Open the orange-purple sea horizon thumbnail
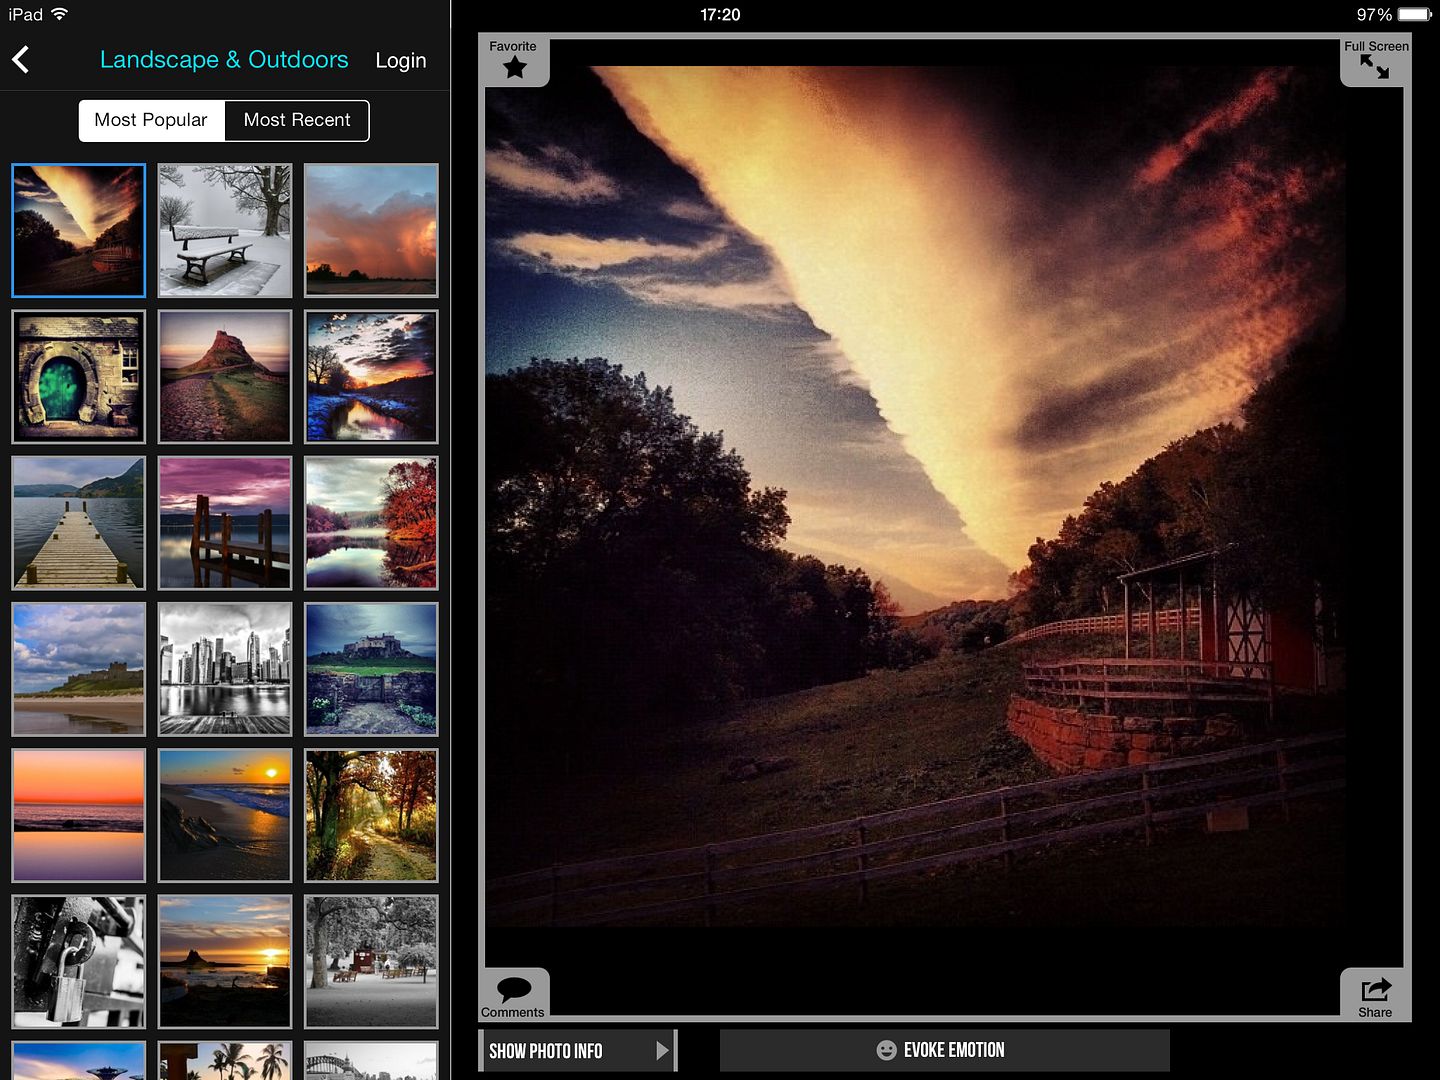Viewport: 1440px width, 1080px height. [x=79, y=815]
